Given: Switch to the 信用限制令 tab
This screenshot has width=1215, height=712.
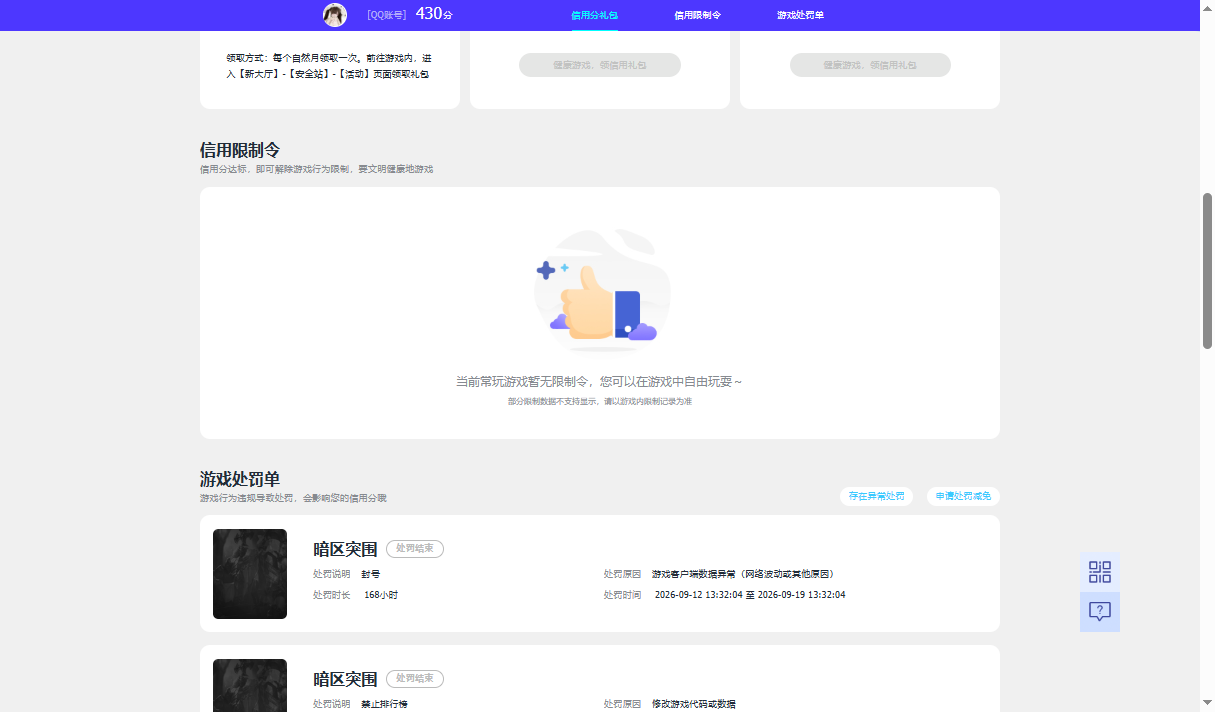Looking at the screenshot, I should [698, 15].
